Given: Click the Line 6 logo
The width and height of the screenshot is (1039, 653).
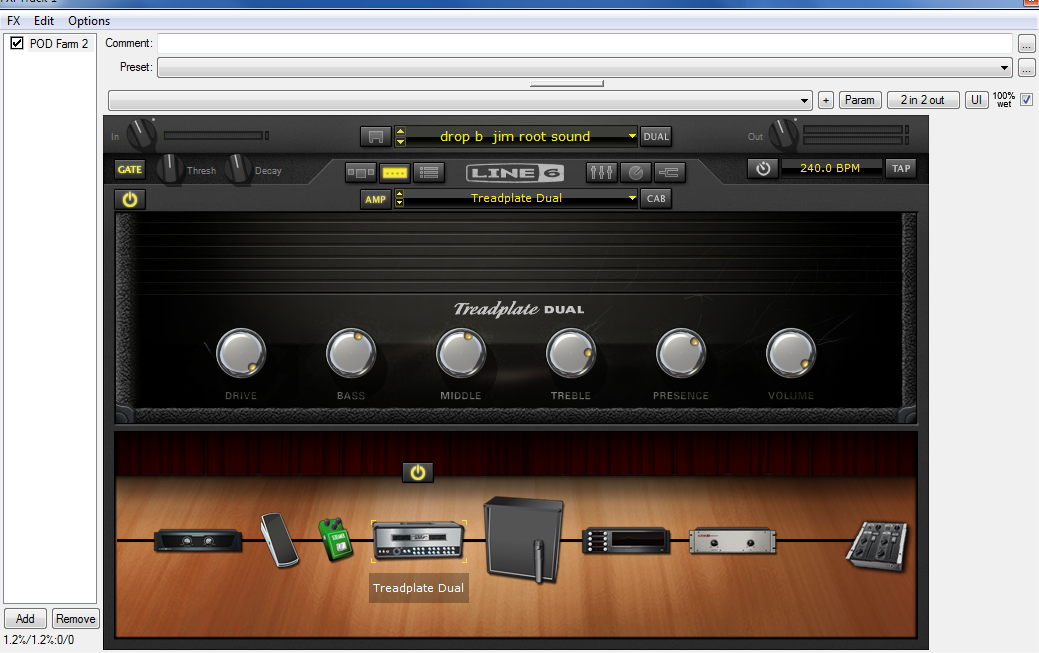Looking at the screenshot, I should pyautogui.click(x=515, y=173).
